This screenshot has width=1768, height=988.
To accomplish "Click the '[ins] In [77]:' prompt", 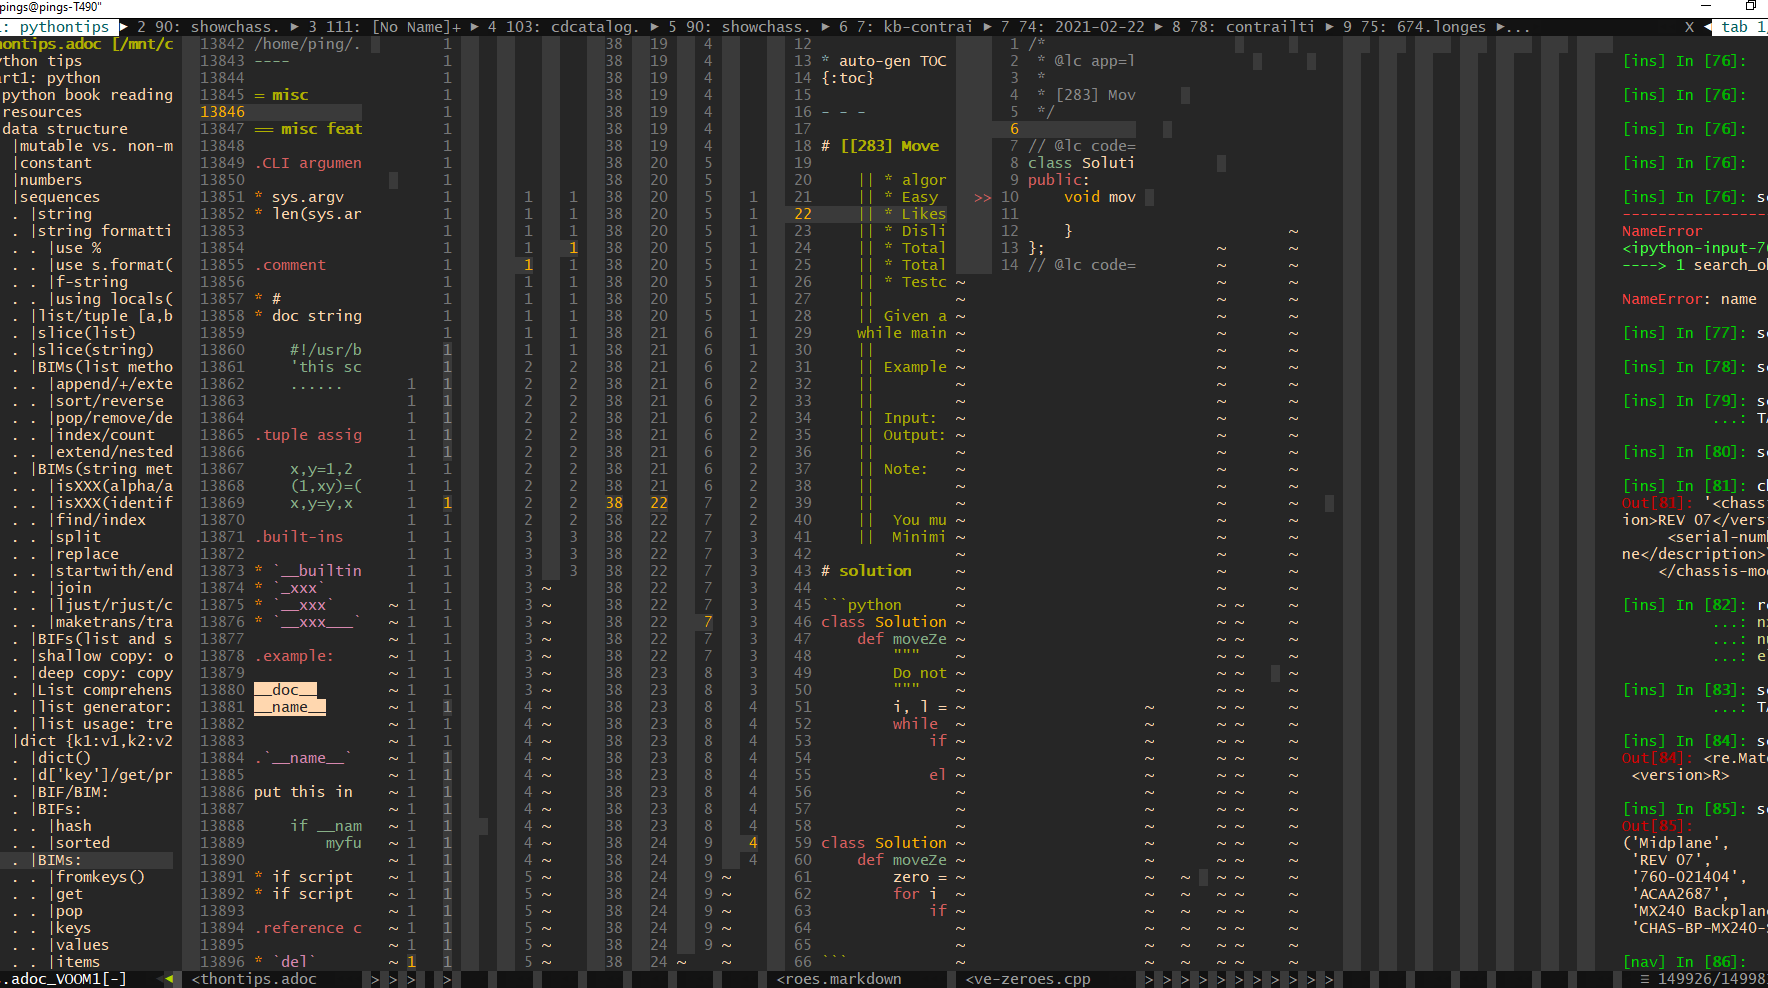I will coord(1685,333).
